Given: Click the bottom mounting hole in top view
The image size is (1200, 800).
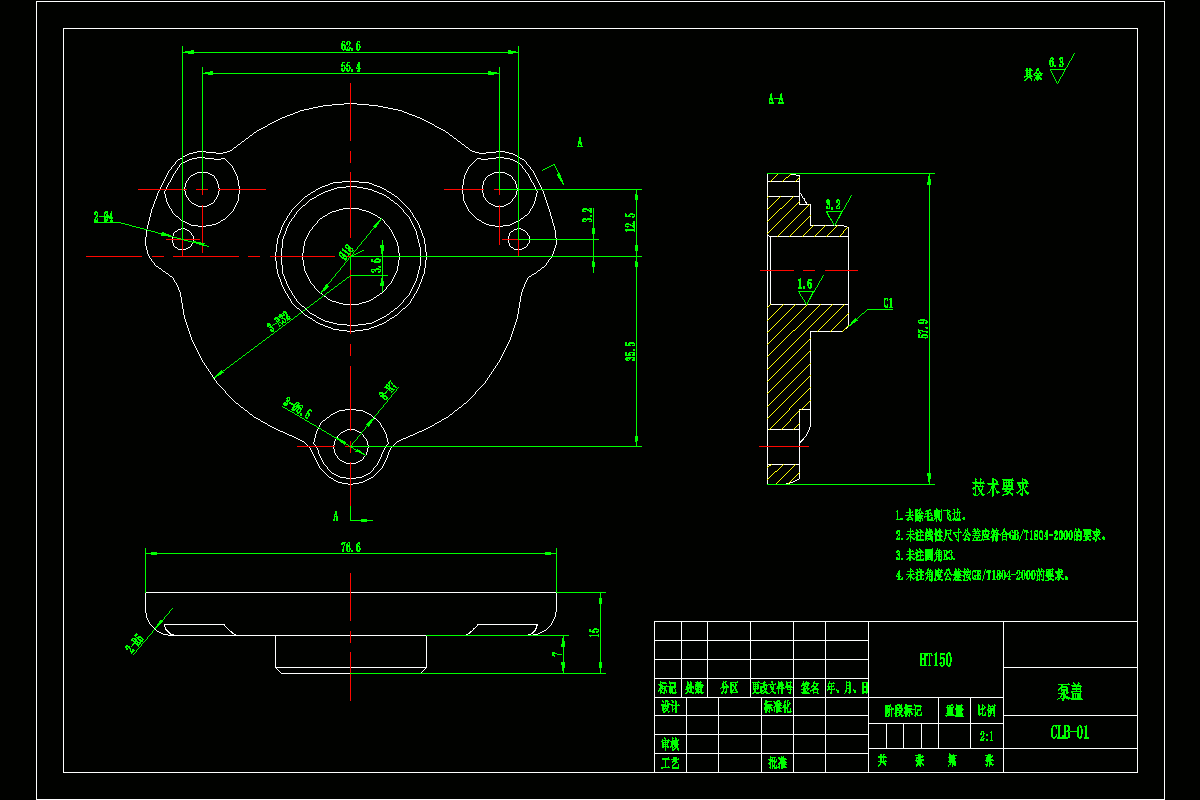Looking at the screenshot, I should (x=351, y=446).
